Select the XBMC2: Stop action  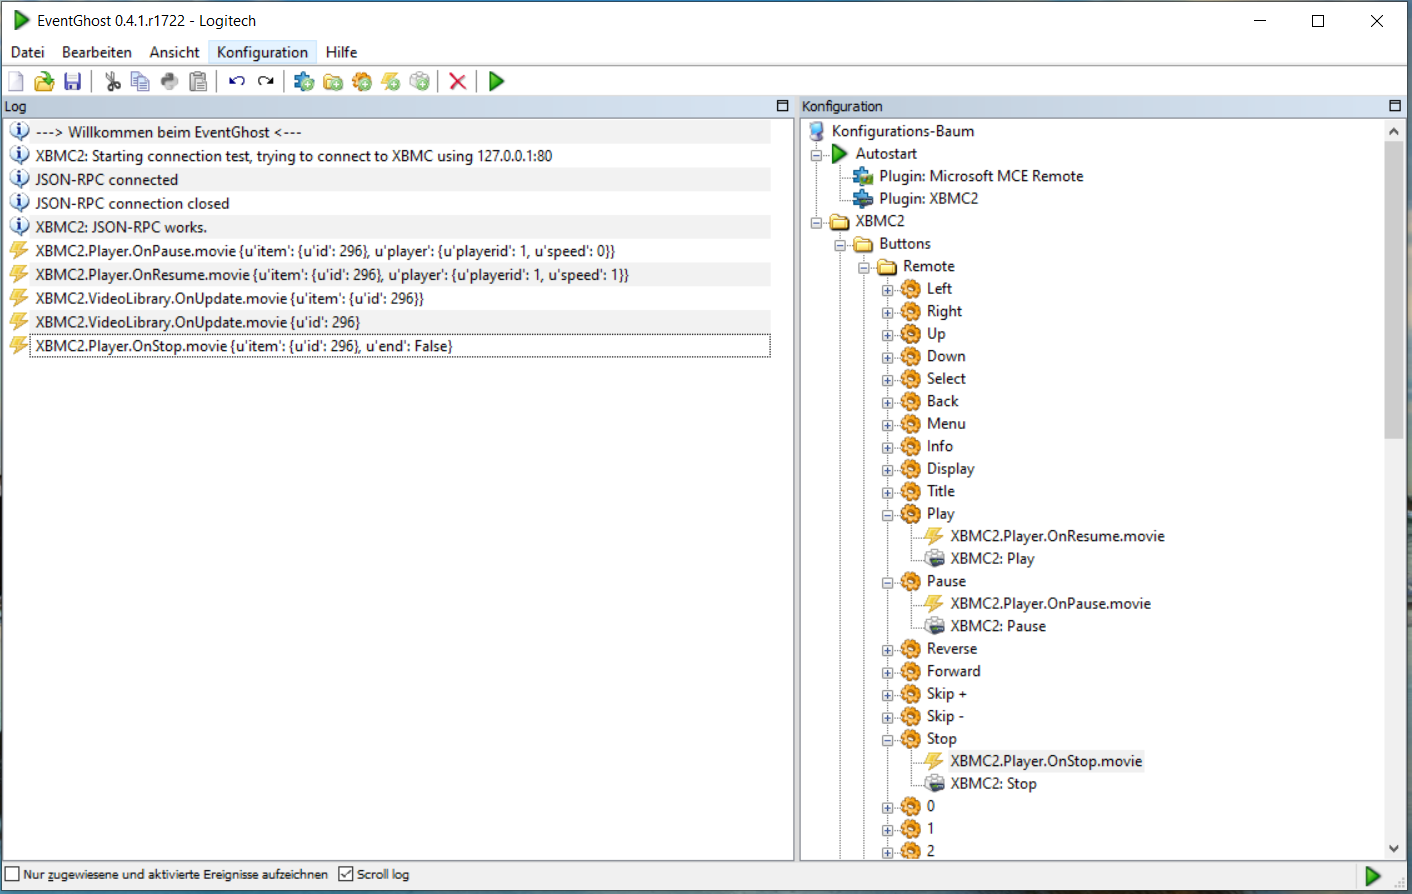click(x=993, y=783)
